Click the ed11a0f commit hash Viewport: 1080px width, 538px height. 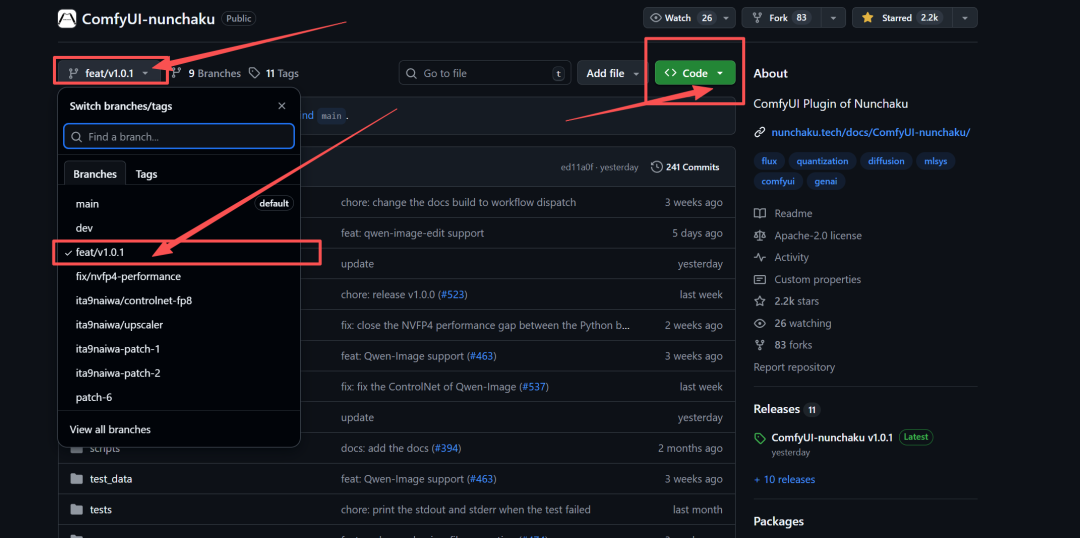578,167
